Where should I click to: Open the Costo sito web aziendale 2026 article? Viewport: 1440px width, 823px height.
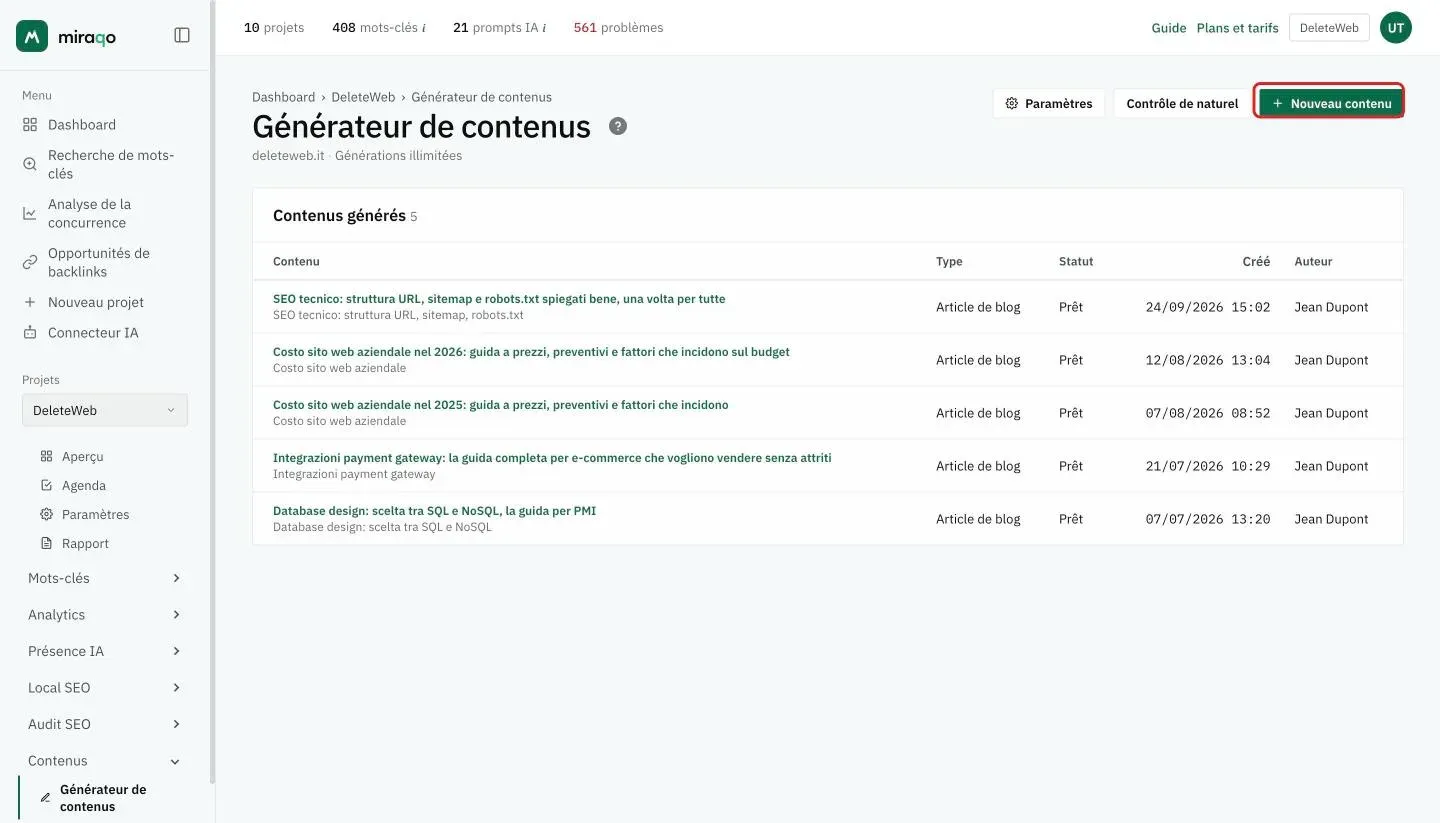click(x=531, y=352)
